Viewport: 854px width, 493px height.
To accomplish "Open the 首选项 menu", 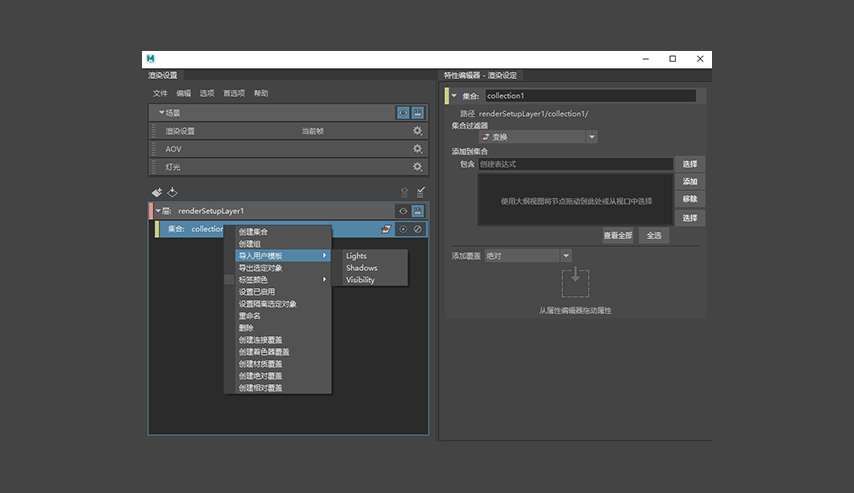I will (x=234, y=93).
